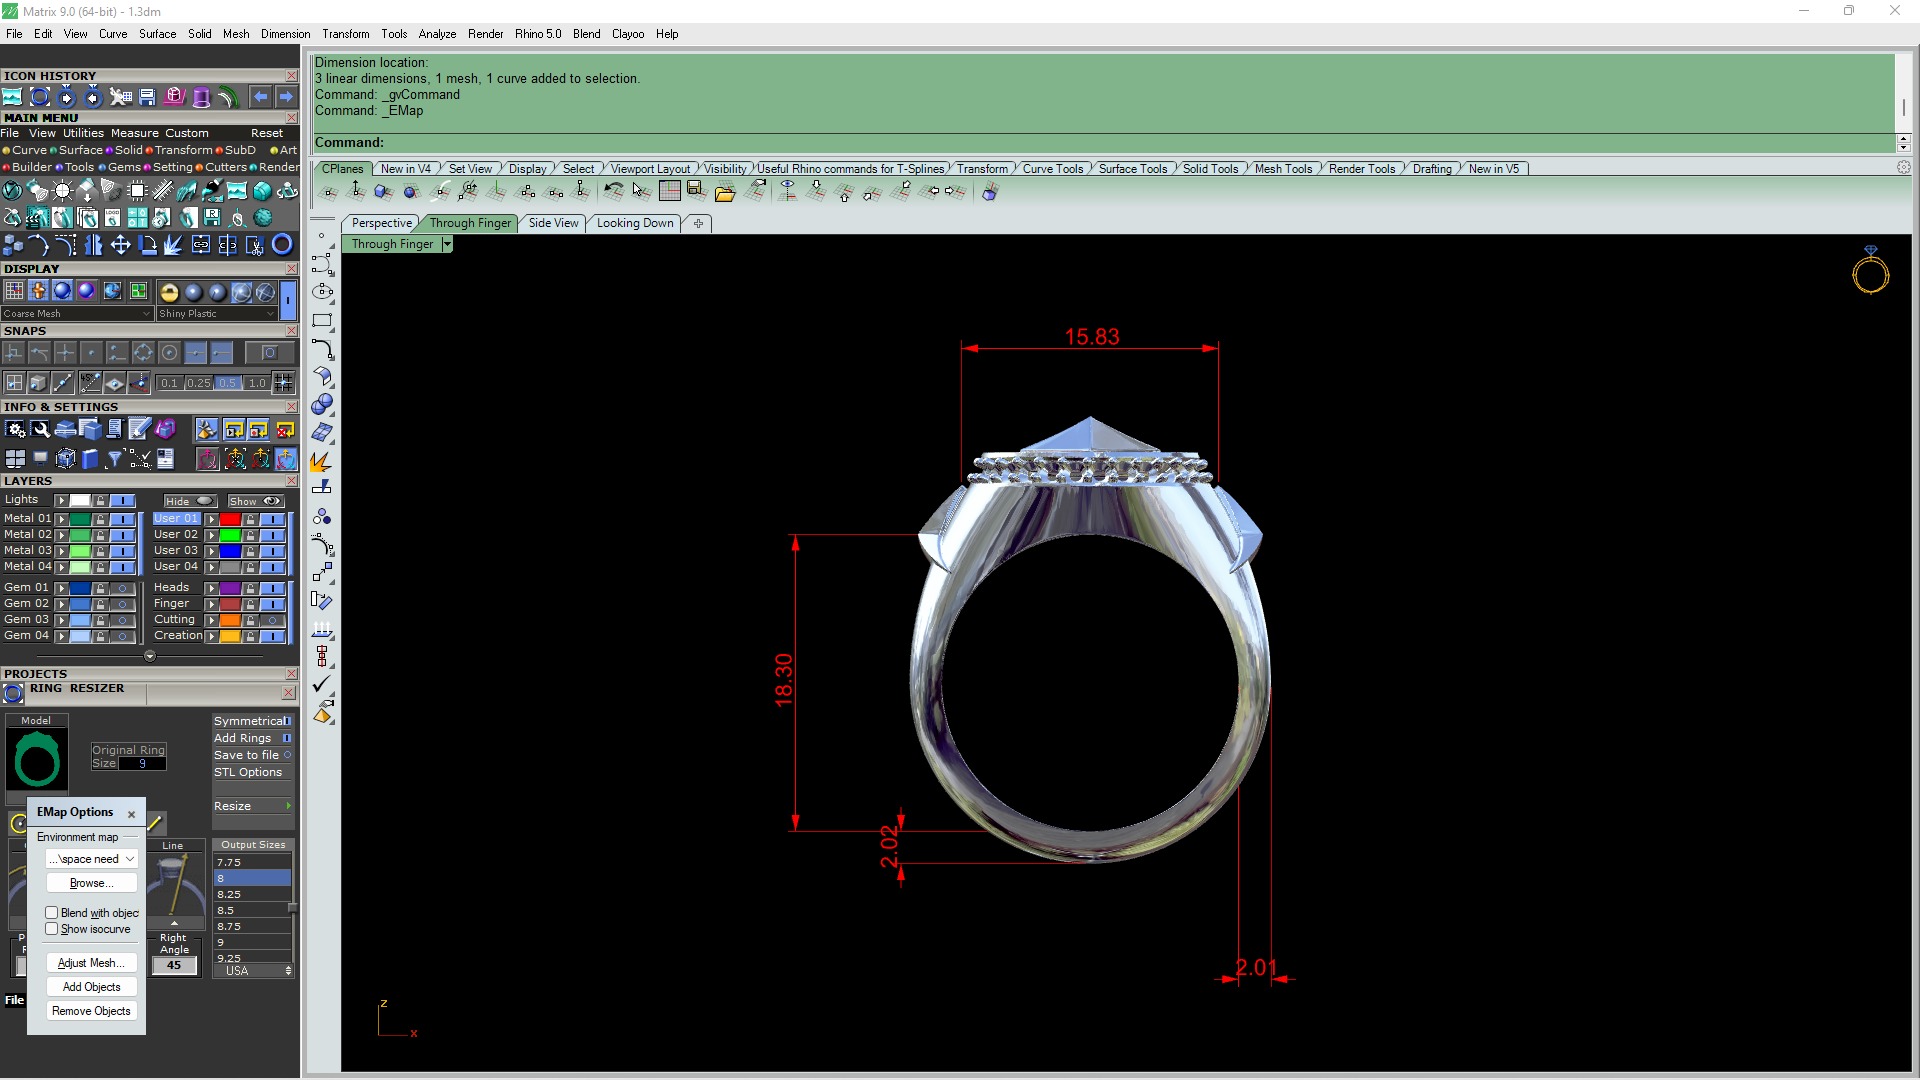This screenshot has width=1920, height=1080.
Task: Open the Shiny Plastic material dropdown
Action: [216, 313]
